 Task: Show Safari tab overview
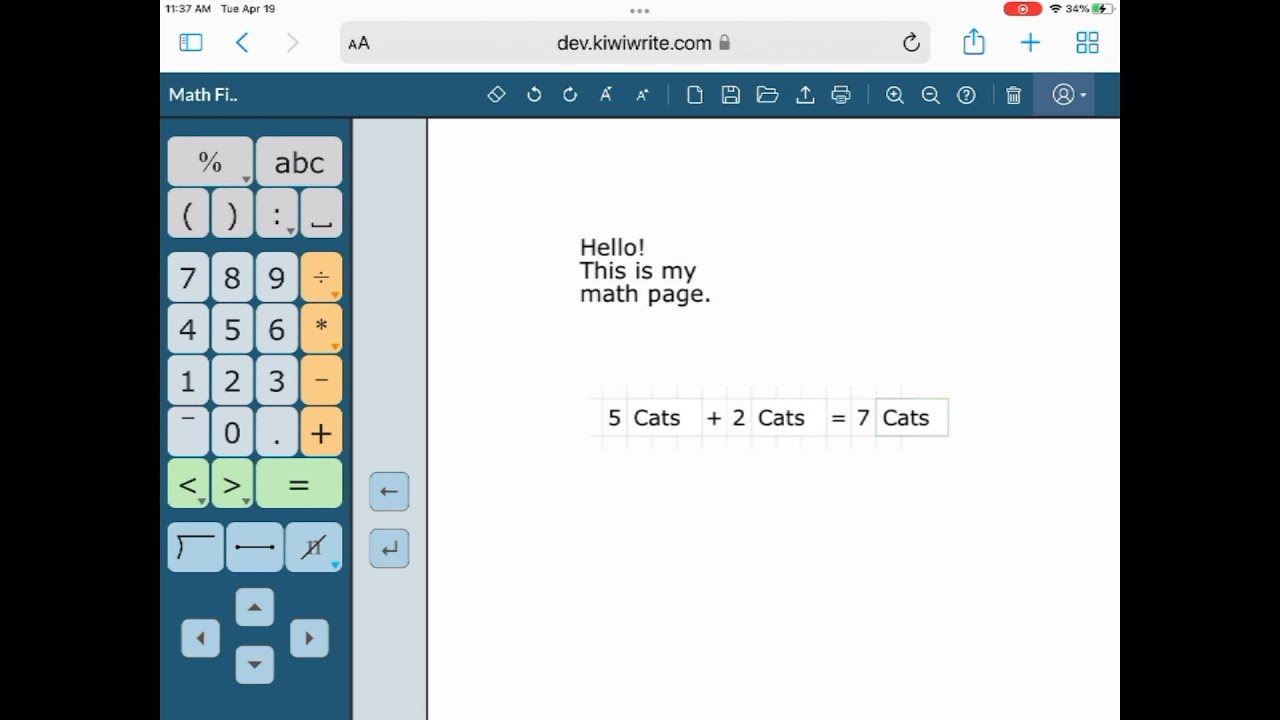coord(1087,42)
